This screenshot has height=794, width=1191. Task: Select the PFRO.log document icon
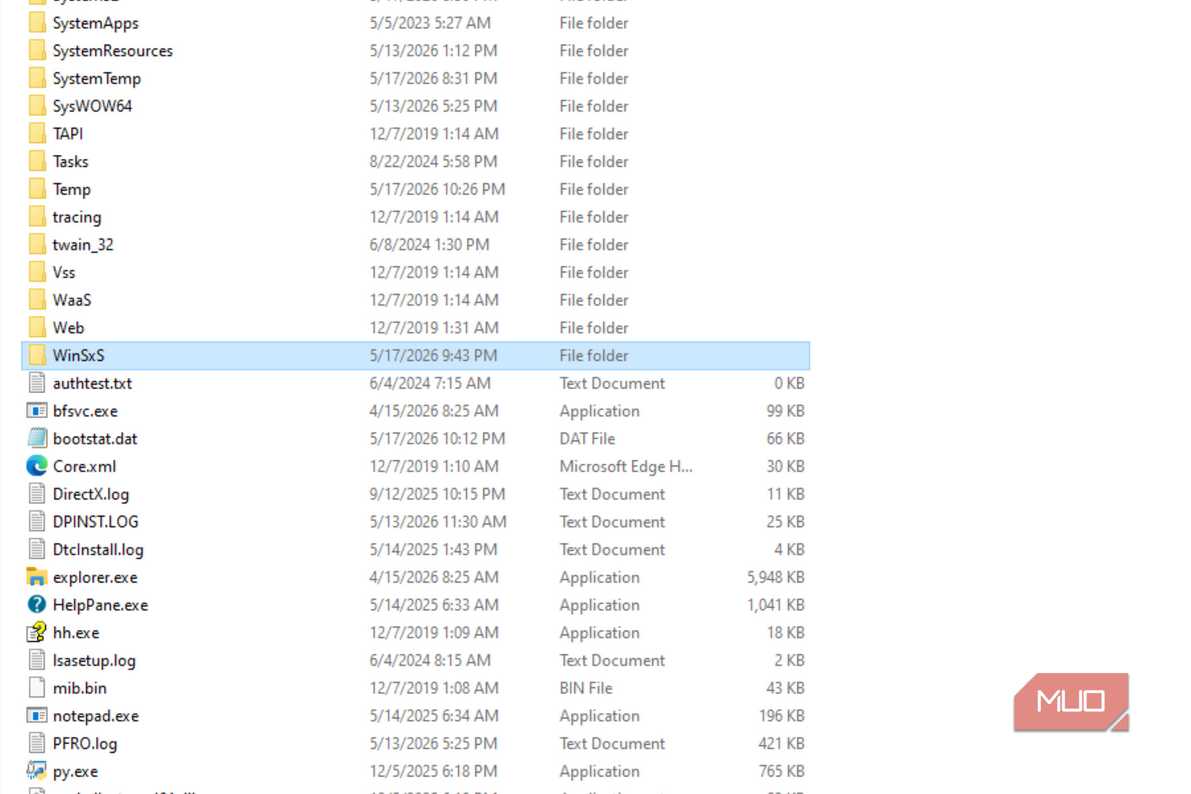[x=36, y=743]
